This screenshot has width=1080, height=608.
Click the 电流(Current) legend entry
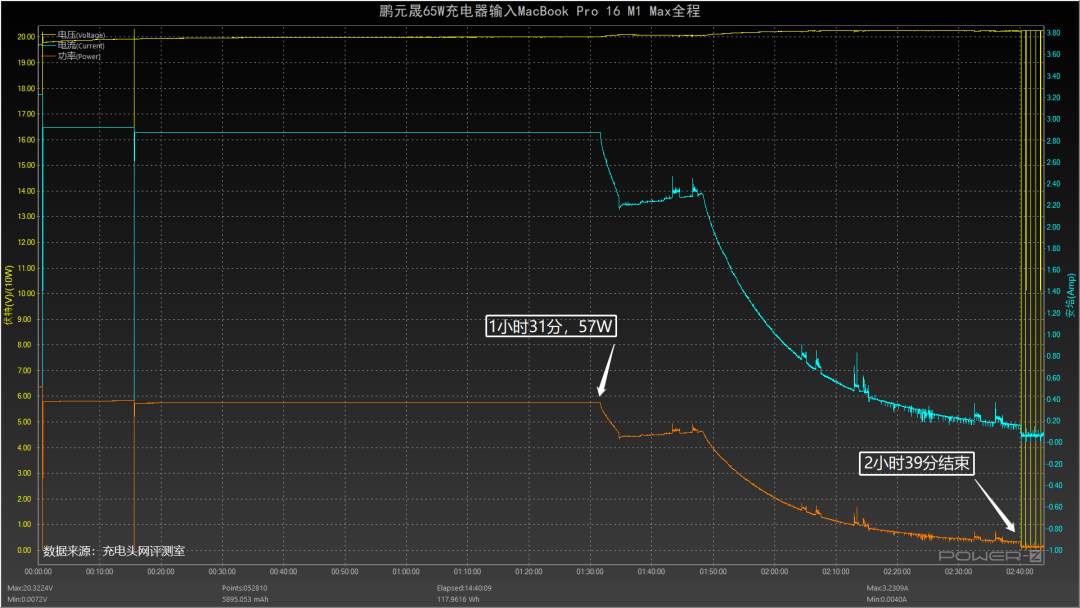[74, 45]
